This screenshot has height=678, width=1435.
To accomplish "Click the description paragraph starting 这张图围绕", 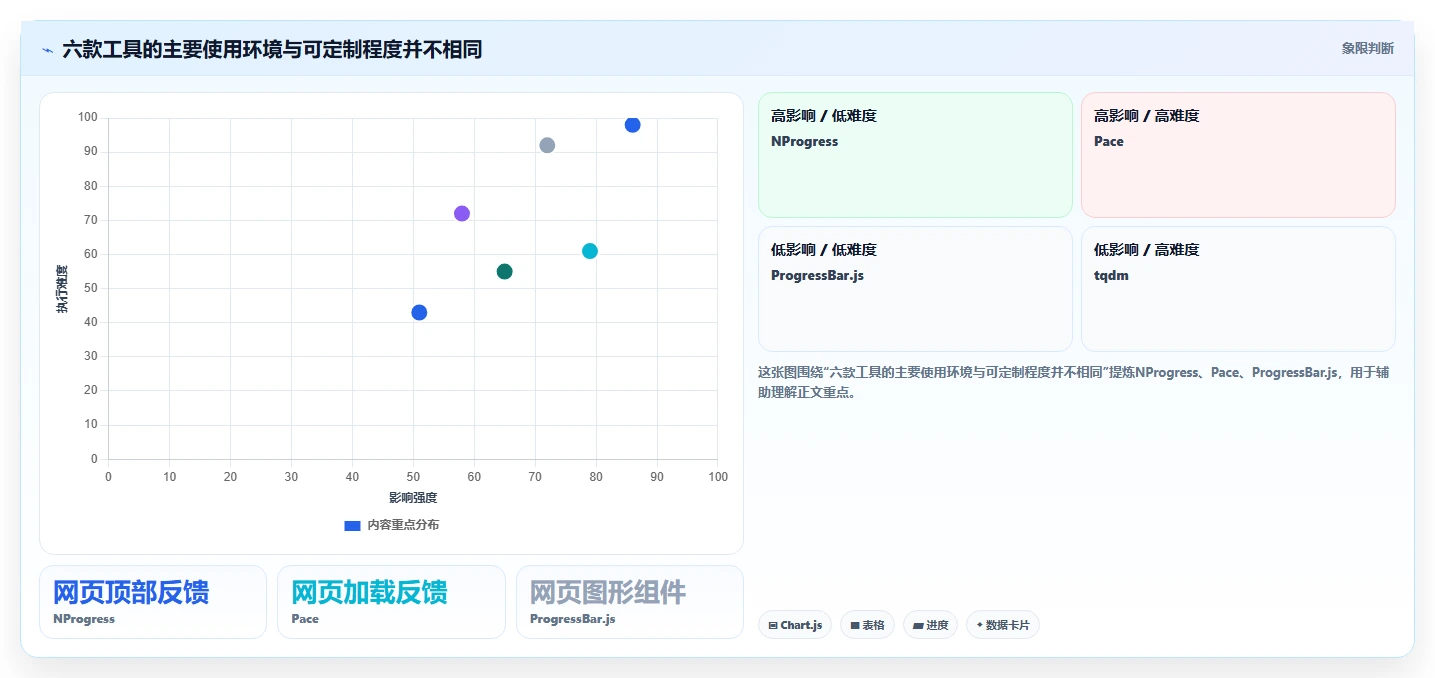I will (1074, 382).
